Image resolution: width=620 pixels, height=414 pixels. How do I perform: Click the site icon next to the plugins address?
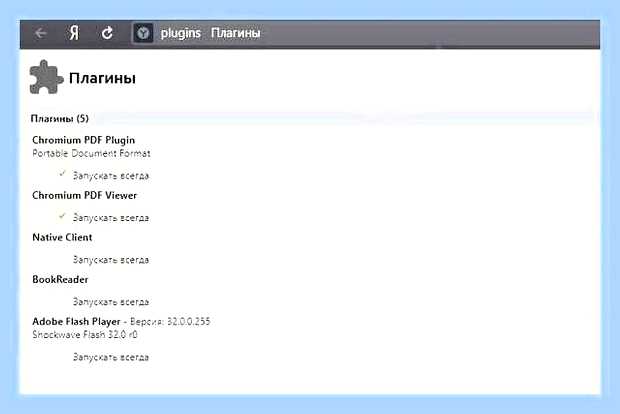tap(143, 33)
